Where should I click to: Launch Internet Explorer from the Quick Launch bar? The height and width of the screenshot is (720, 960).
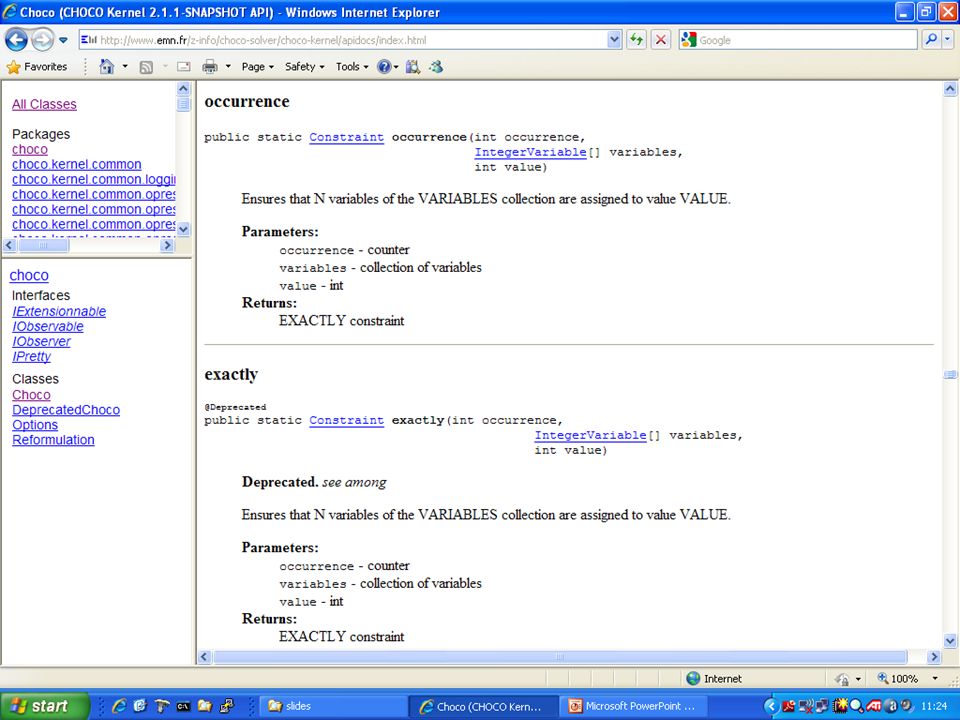coord(119,706)
